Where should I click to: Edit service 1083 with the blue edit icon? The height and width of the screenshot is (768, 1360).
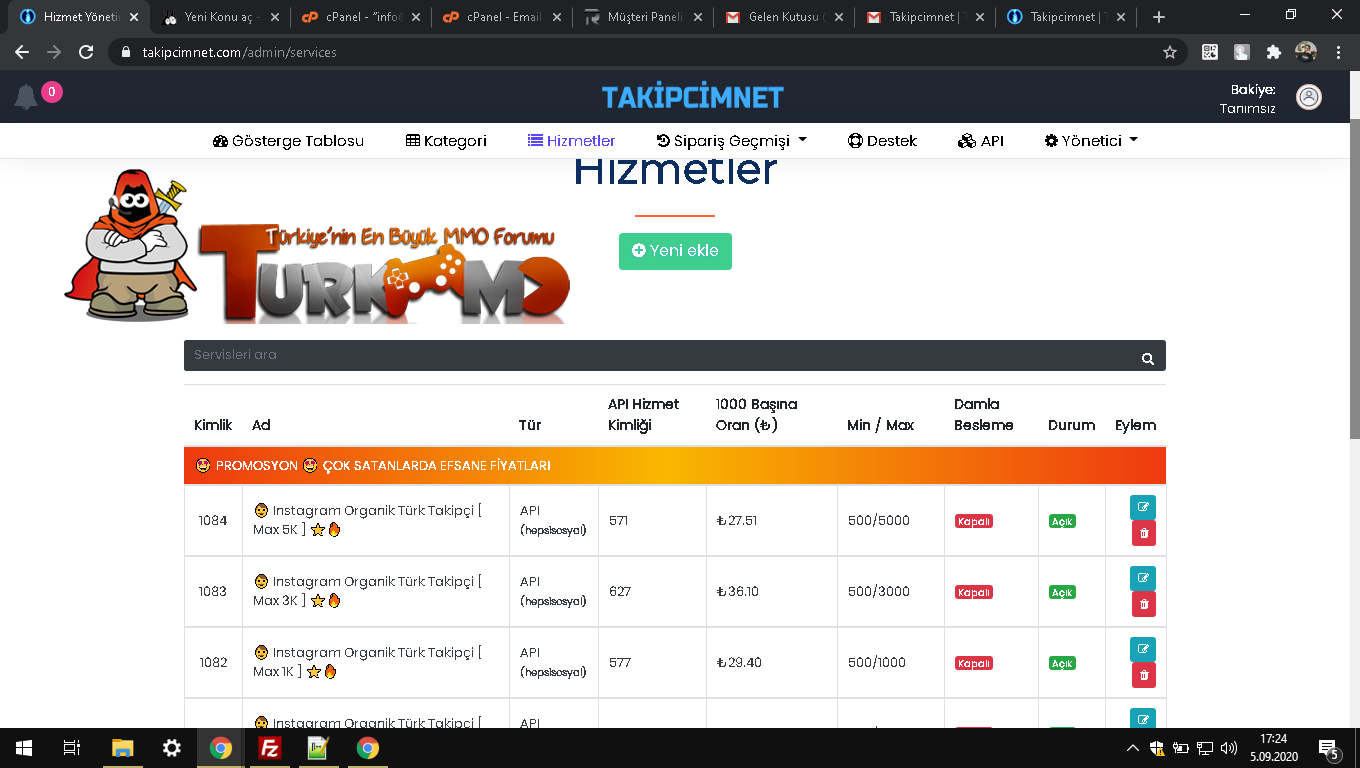(1143, 578)
